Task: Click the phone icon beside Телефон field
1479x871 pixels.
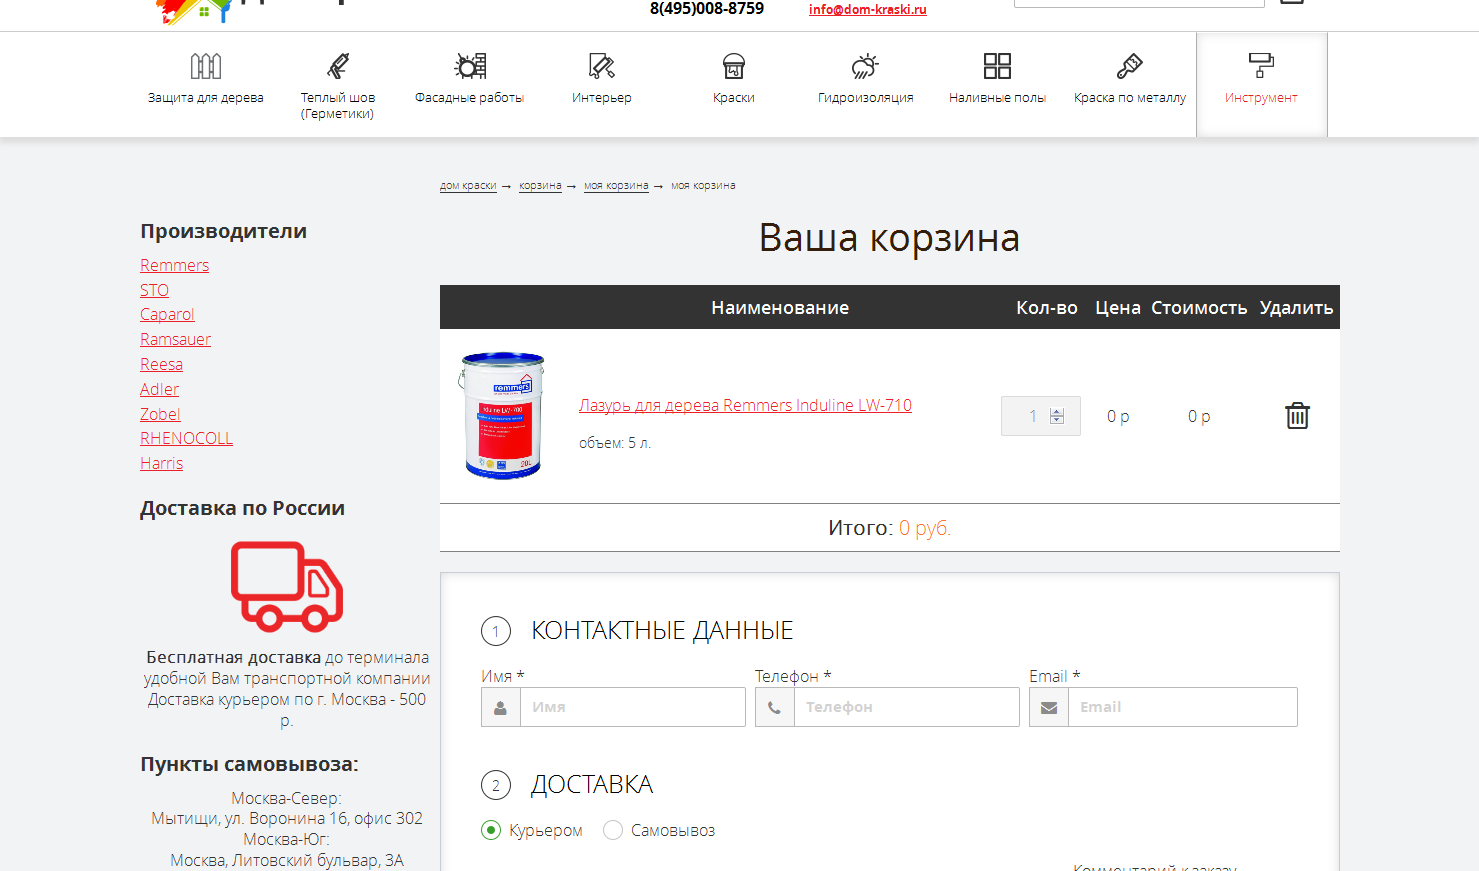Action: [775, 707]
